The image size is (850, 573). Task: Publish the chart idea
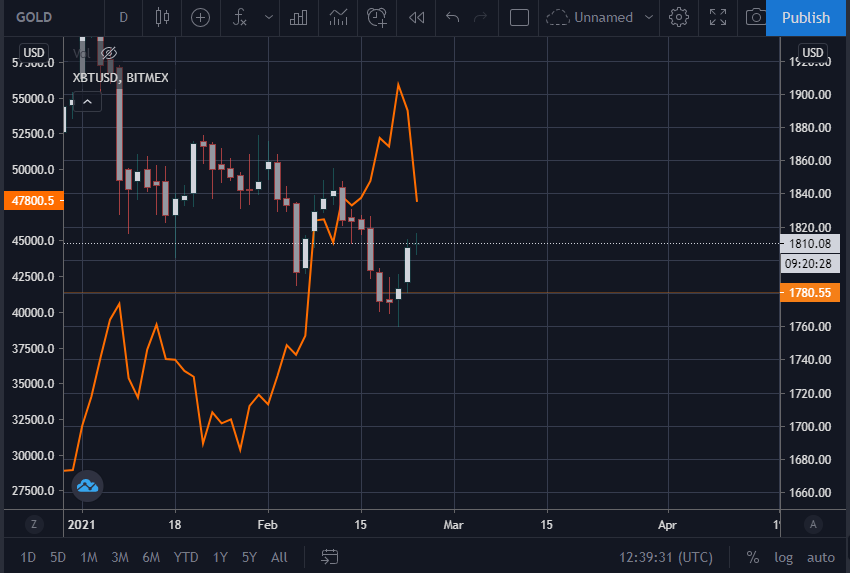[806, 18]
